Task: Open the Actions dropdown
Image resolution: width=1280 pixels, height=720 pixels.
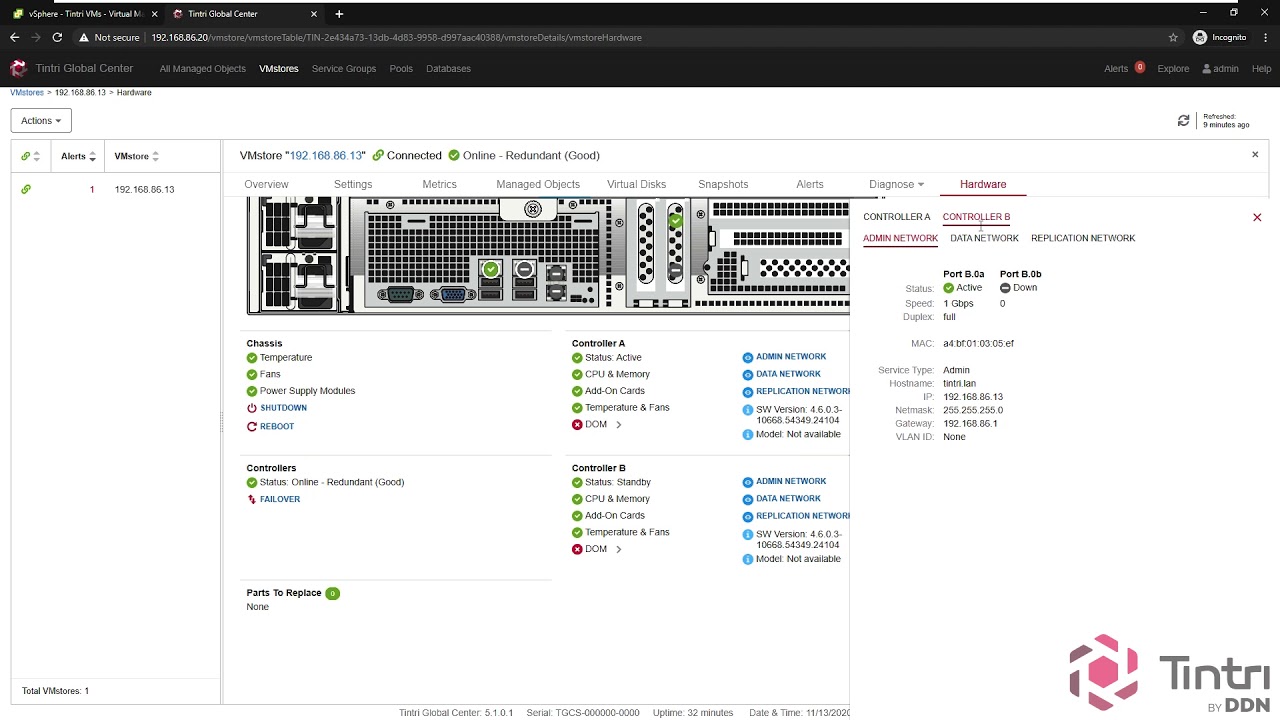Action: [41, 120]
